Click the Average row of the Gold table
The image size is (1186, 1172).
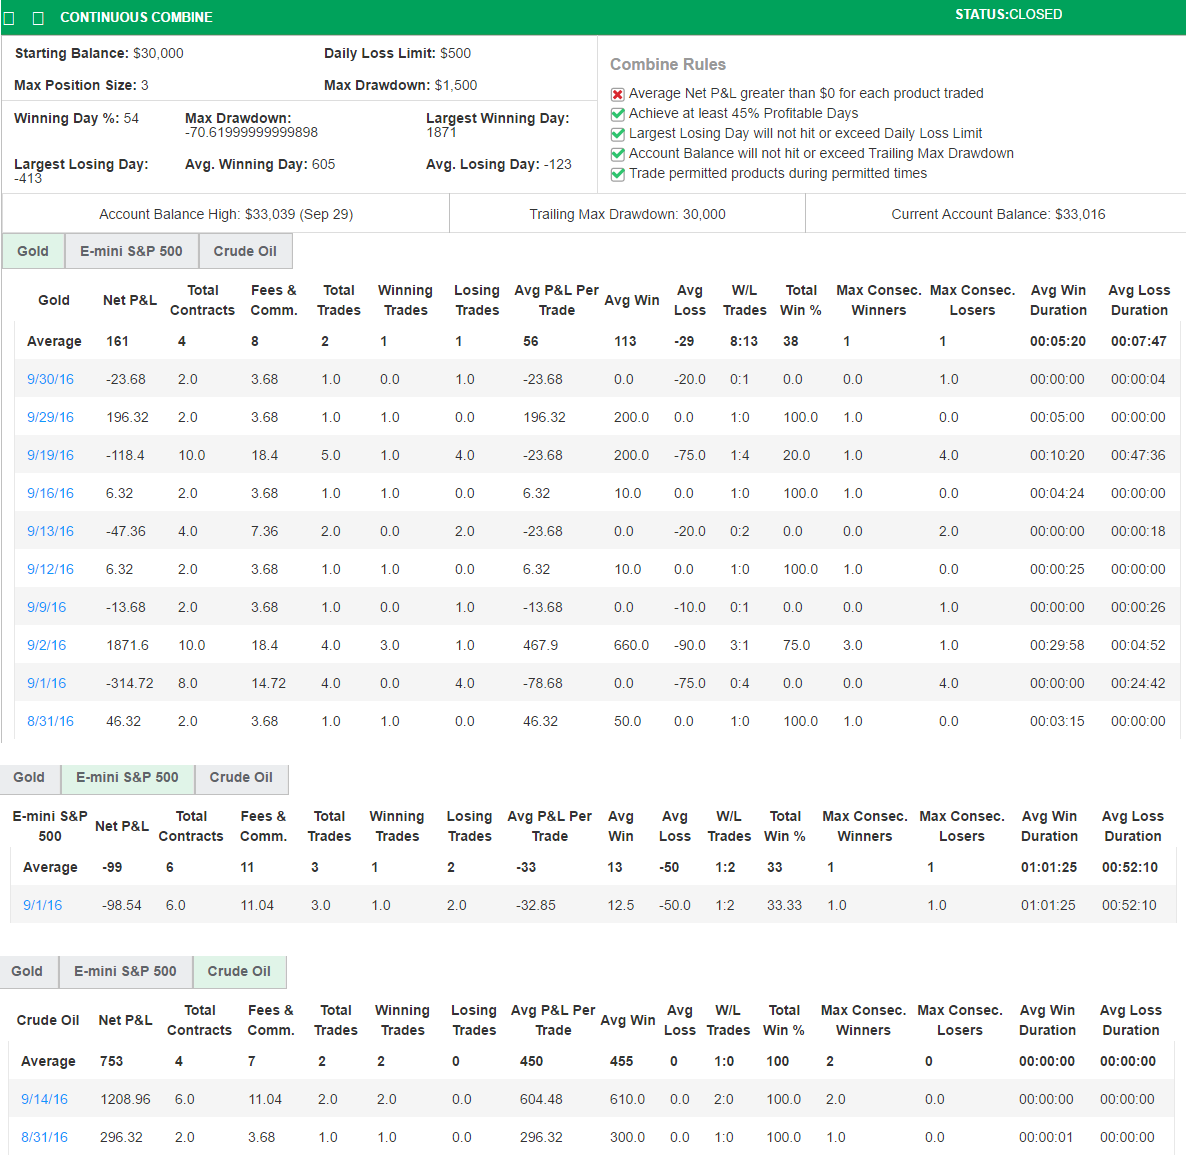click(x=54, y=341)
